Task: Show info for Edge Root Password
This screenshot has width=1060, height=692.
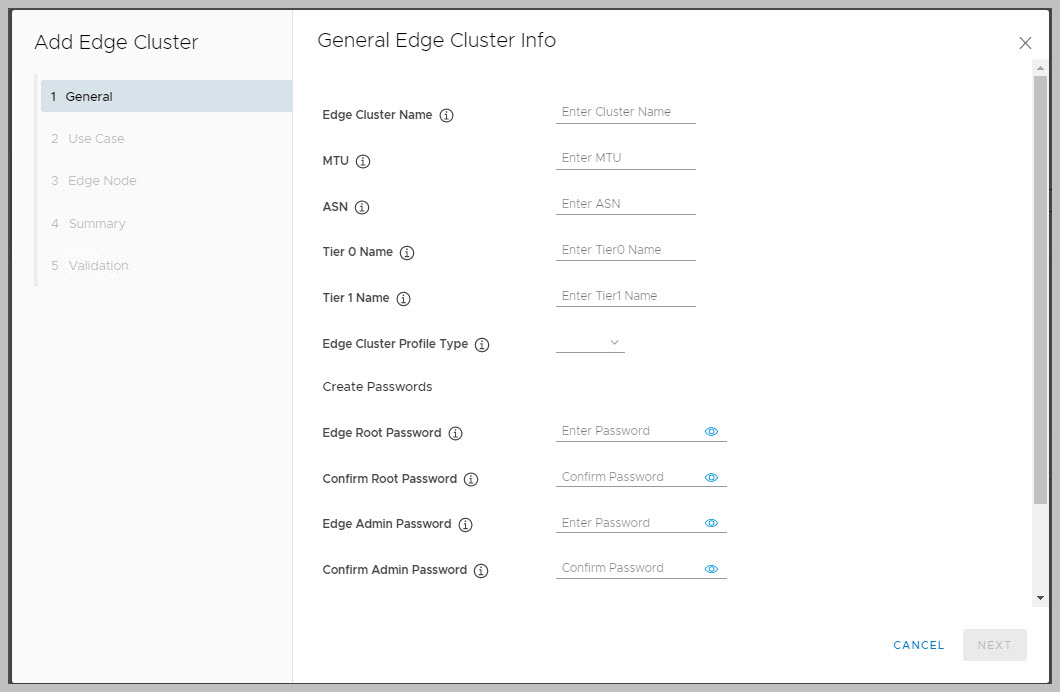Action: pyautogui.click(x=455, y=434)
